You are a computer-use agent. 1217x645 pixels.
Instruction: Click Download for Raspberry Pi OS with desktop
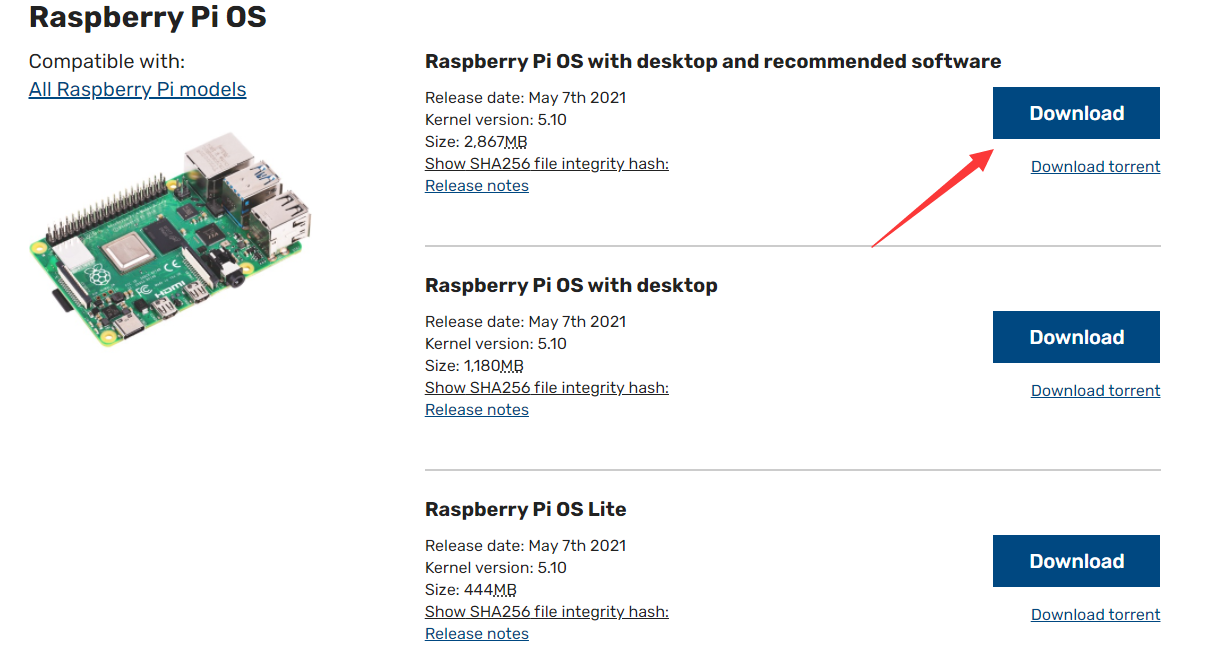click(x=1076, y=337)
